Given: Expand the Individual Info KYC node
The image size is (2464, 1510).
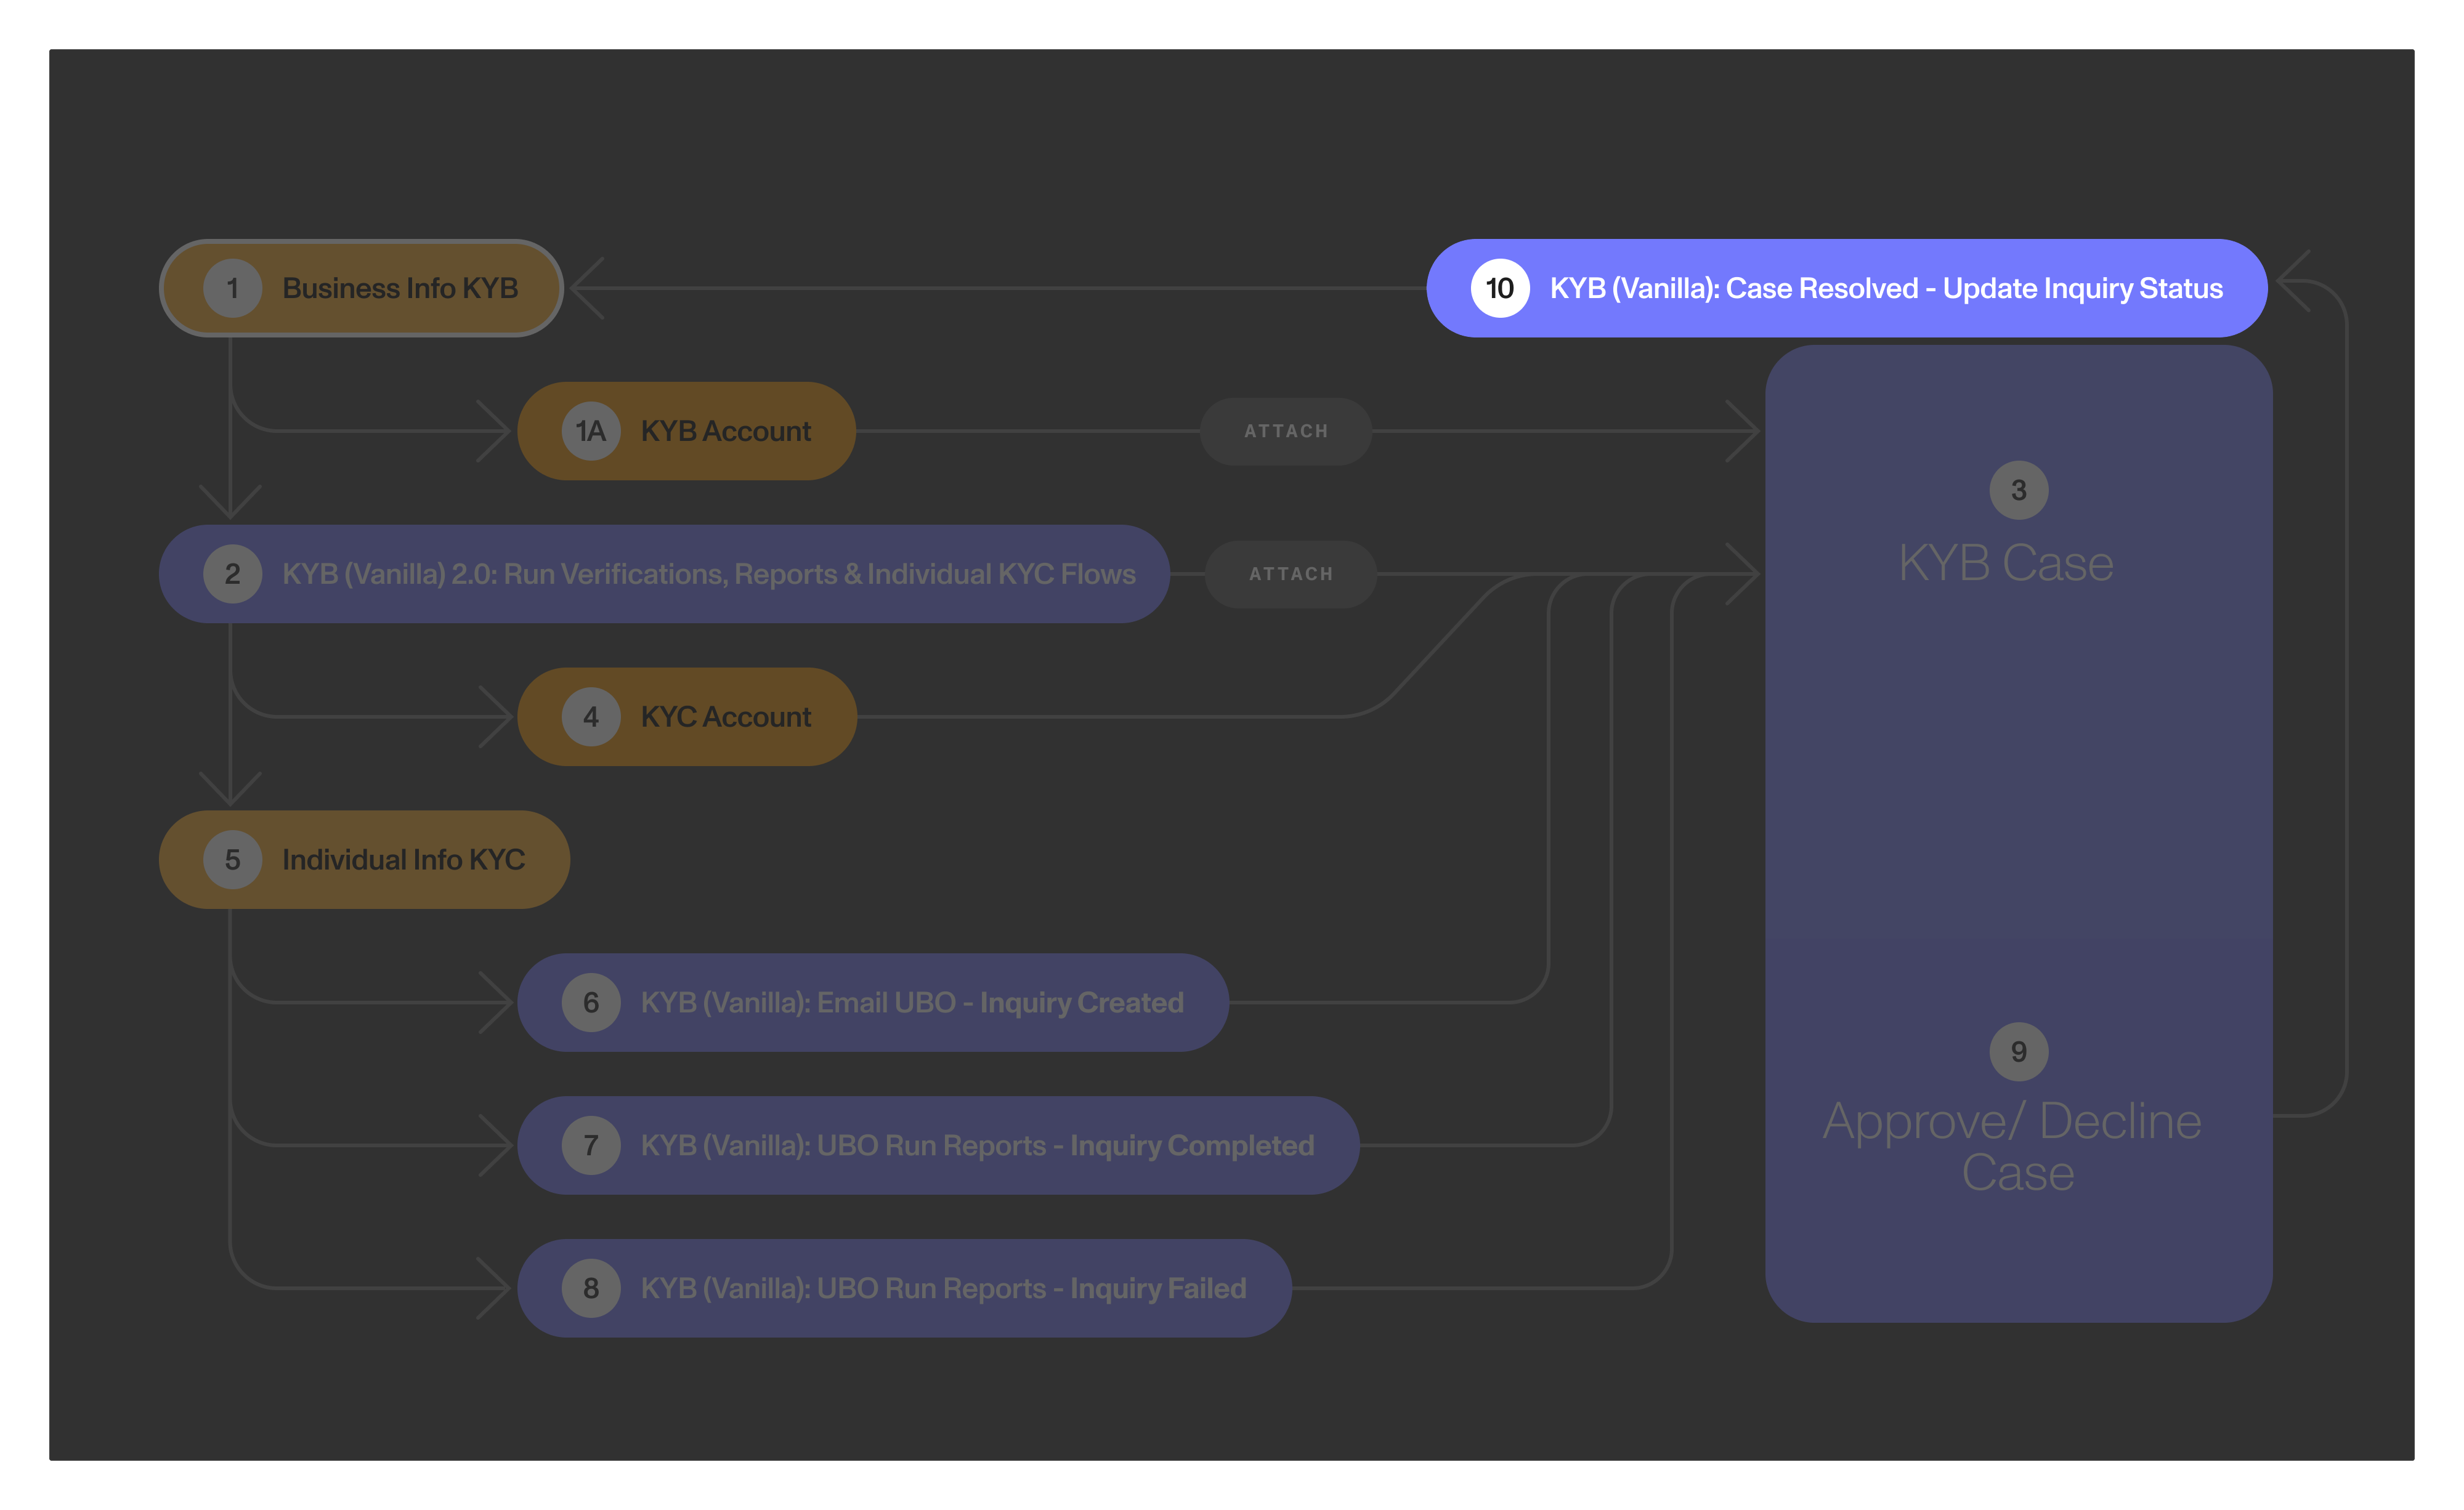Looking at the screenshot, I should click(x=404, y=859).
